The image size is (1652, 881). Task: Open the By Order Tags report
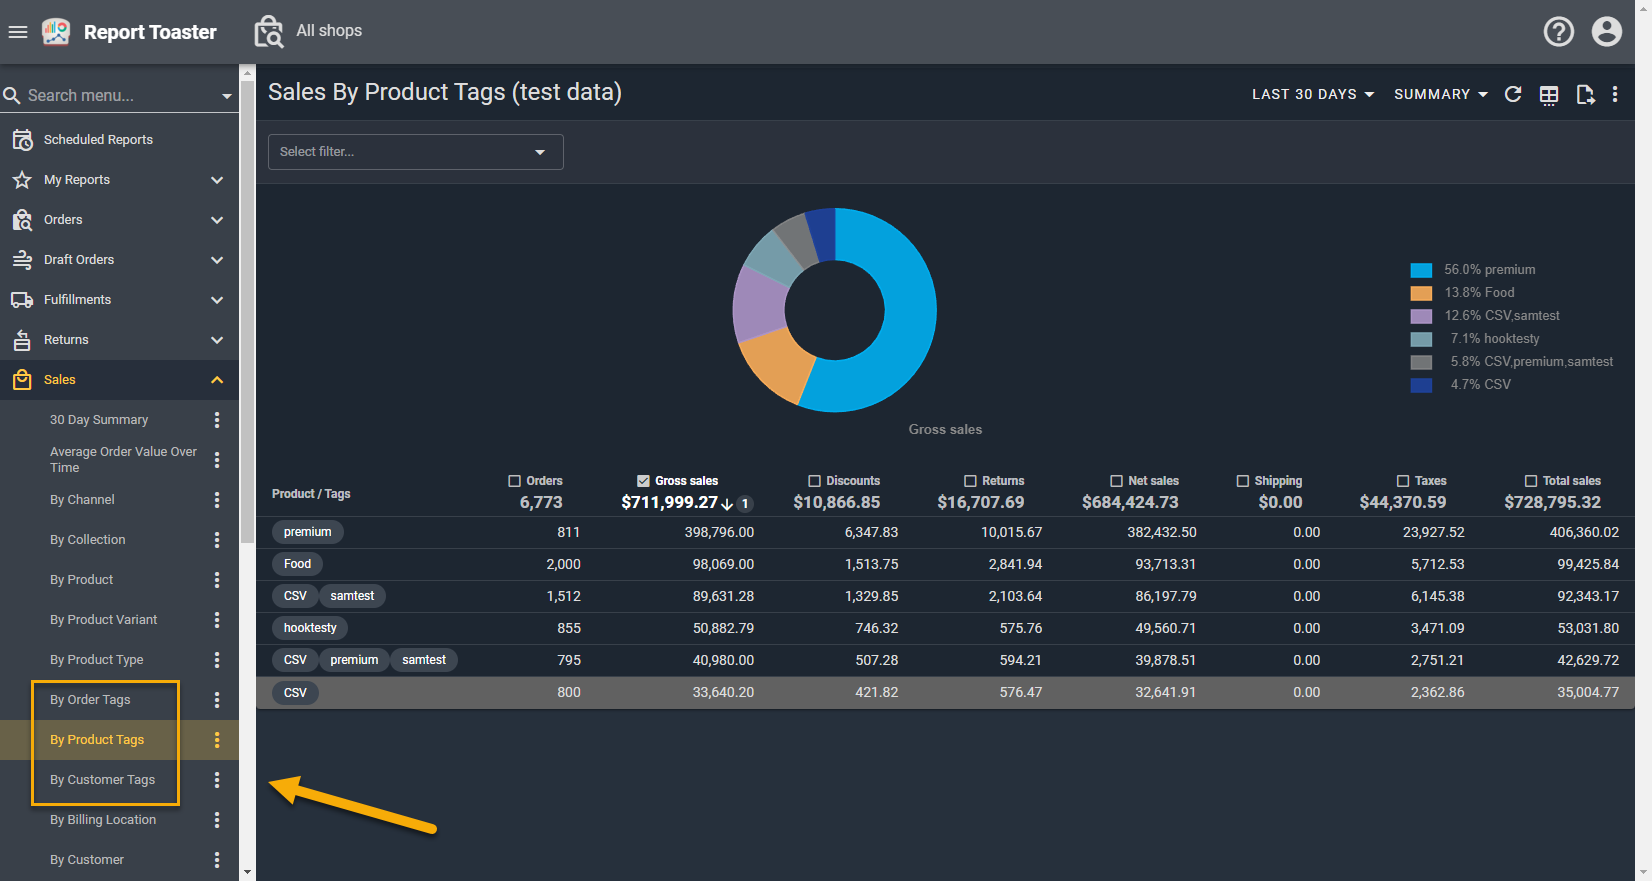click(x=90, y=700)
